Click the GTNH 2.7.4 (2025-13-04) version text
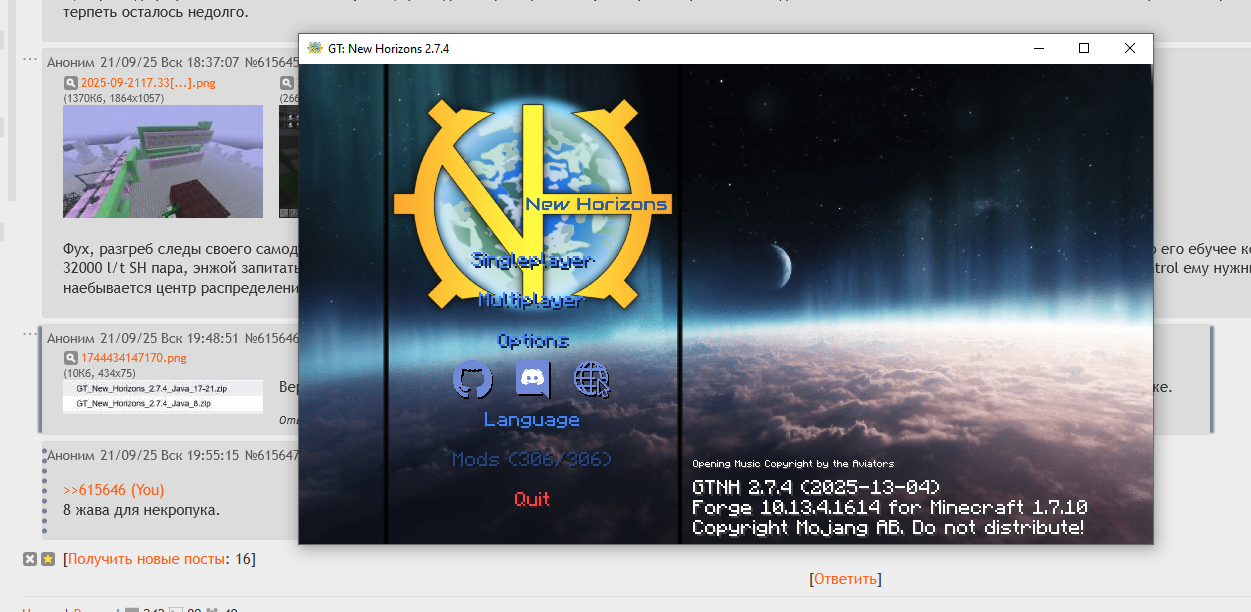Image resolution: width=1251 pixels, height=612 pixels. [816, 487]
